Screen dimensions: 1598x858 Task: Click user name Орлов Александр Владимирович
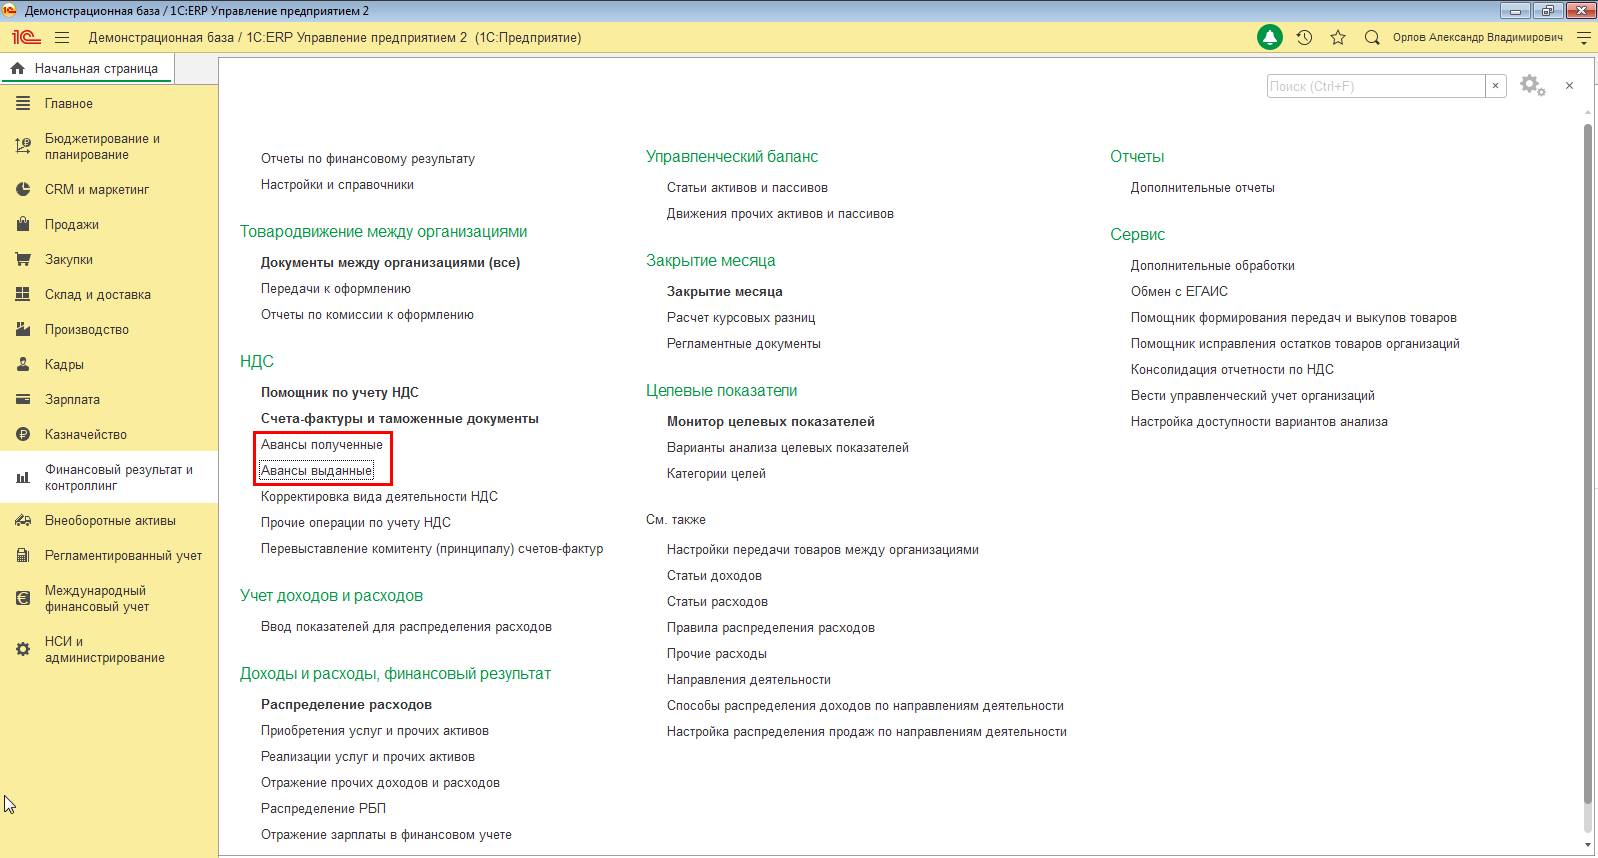1478,38
